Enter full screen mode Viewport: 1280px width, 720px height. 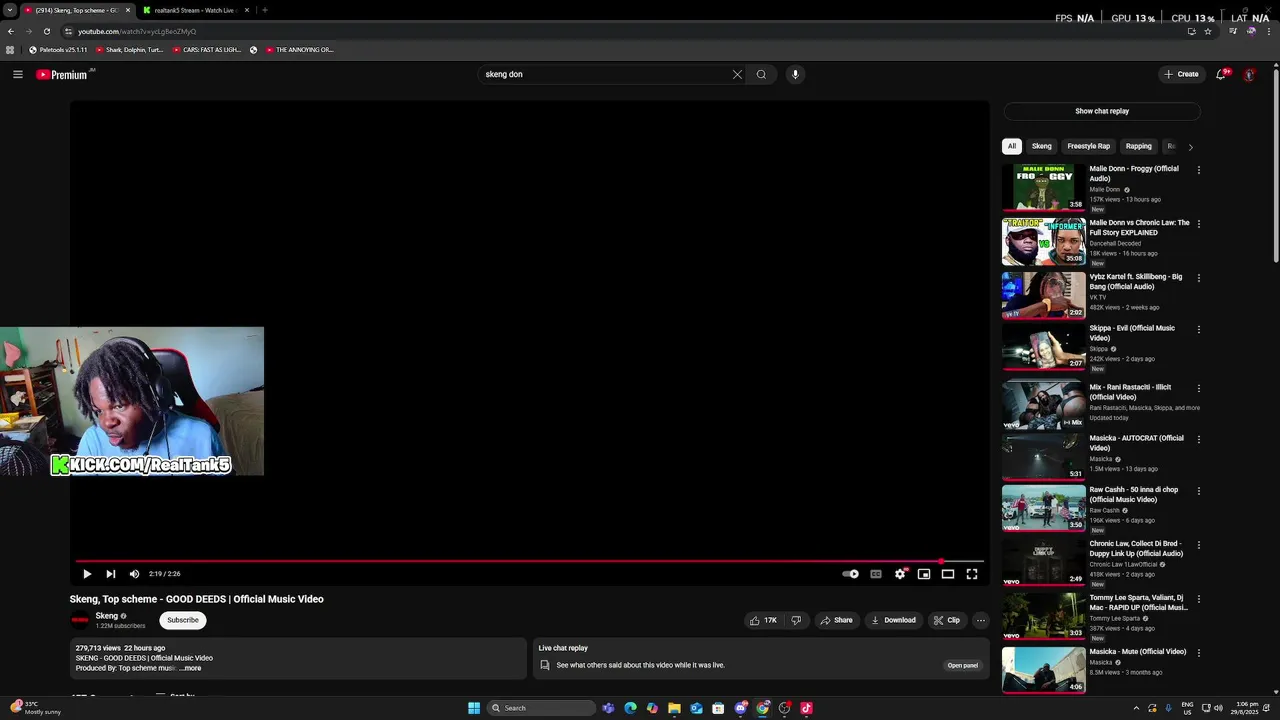[x=972, y=574]
